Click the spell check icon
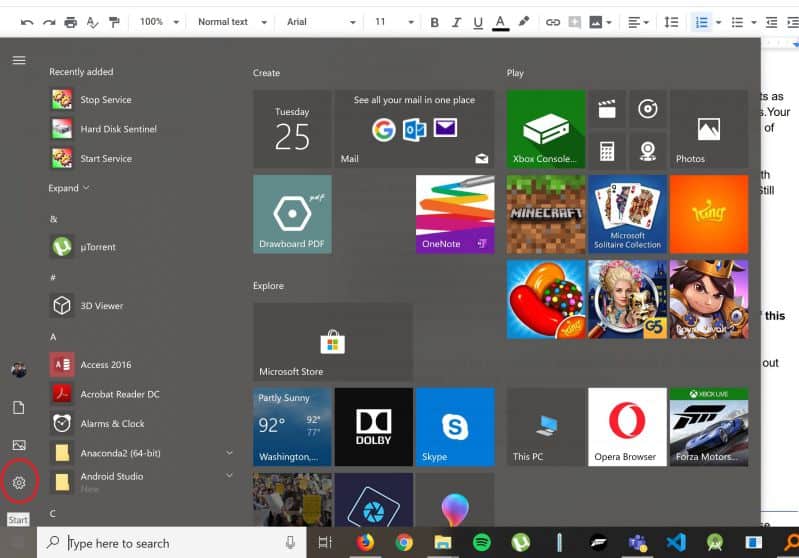 (92, 22)
